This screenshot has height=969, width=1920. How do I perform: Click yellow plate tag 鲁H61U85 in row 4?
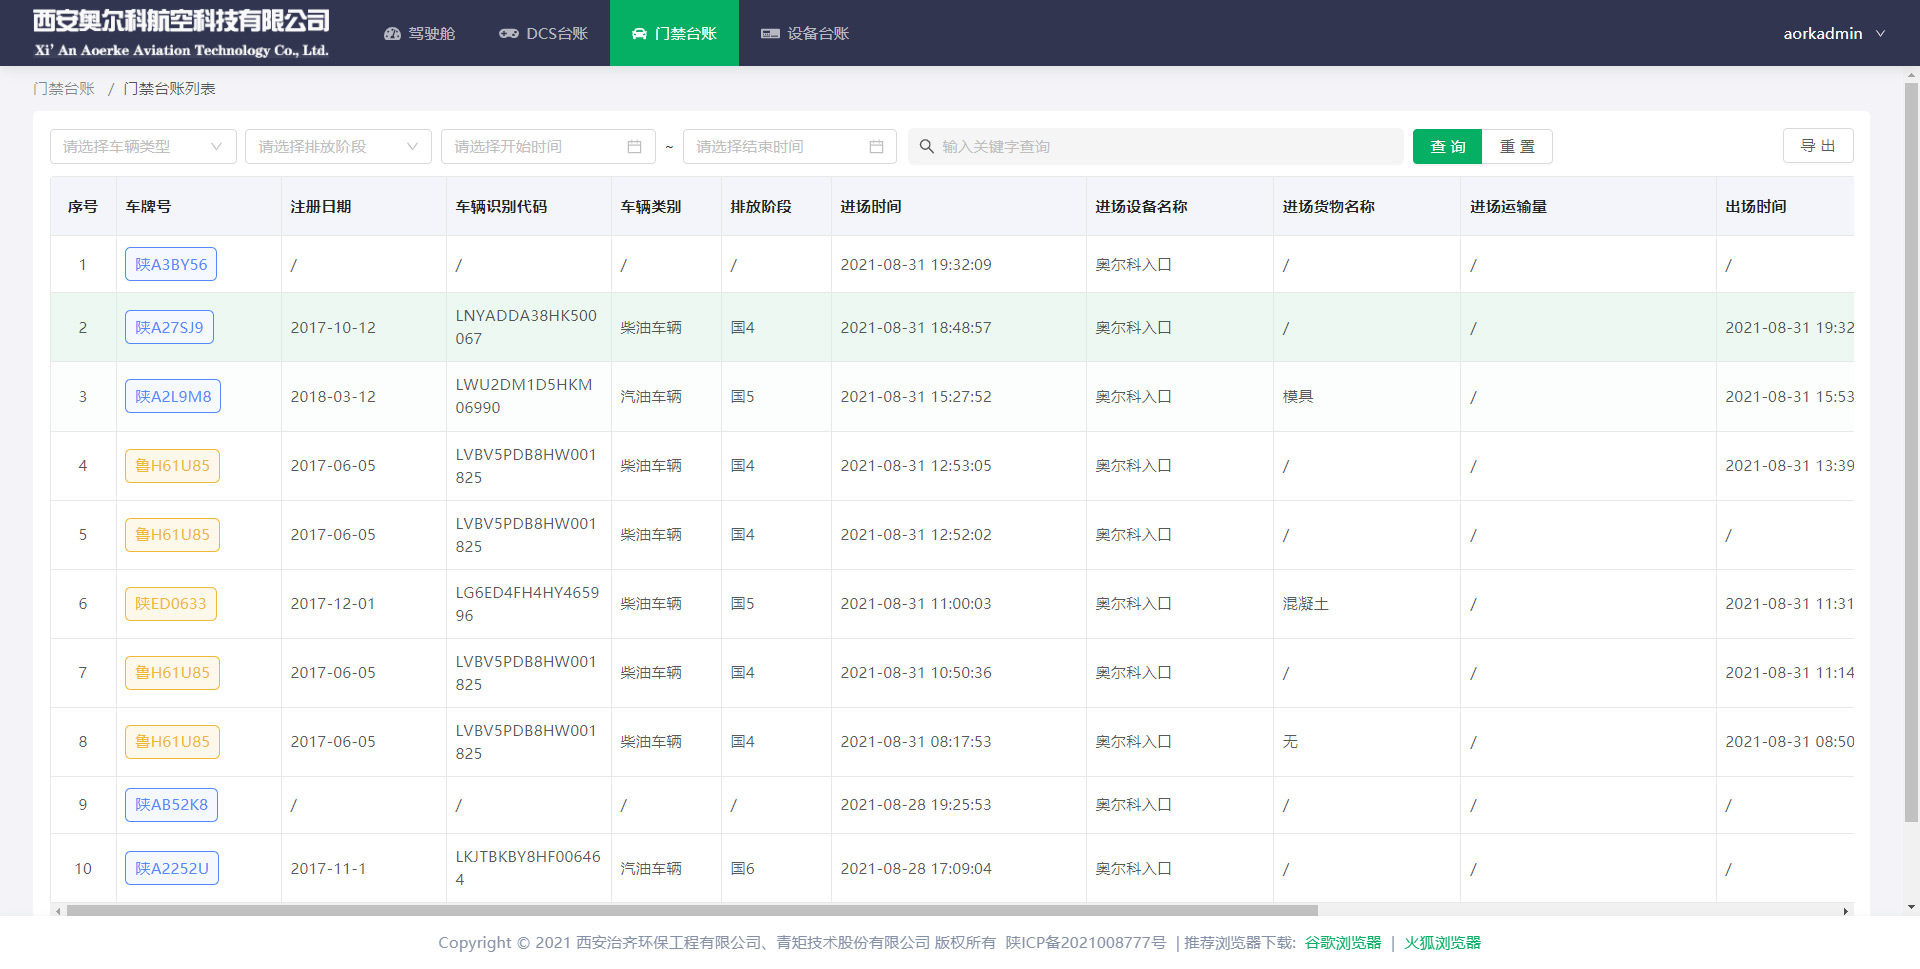pyautogui.click(x=172, y=465)
